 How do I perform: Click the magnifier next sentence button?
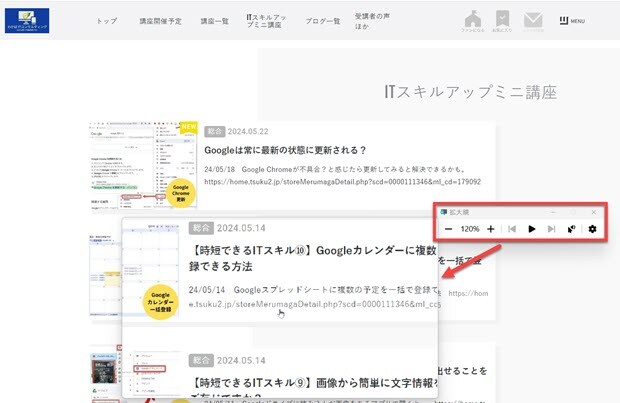pos(550,229)
